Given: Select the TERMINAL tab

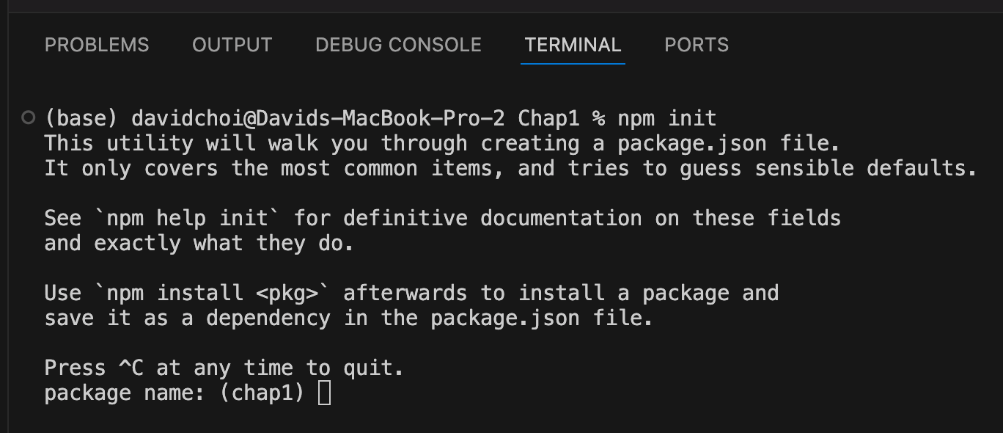Looking at the screenshot, I should click(573, 45).
